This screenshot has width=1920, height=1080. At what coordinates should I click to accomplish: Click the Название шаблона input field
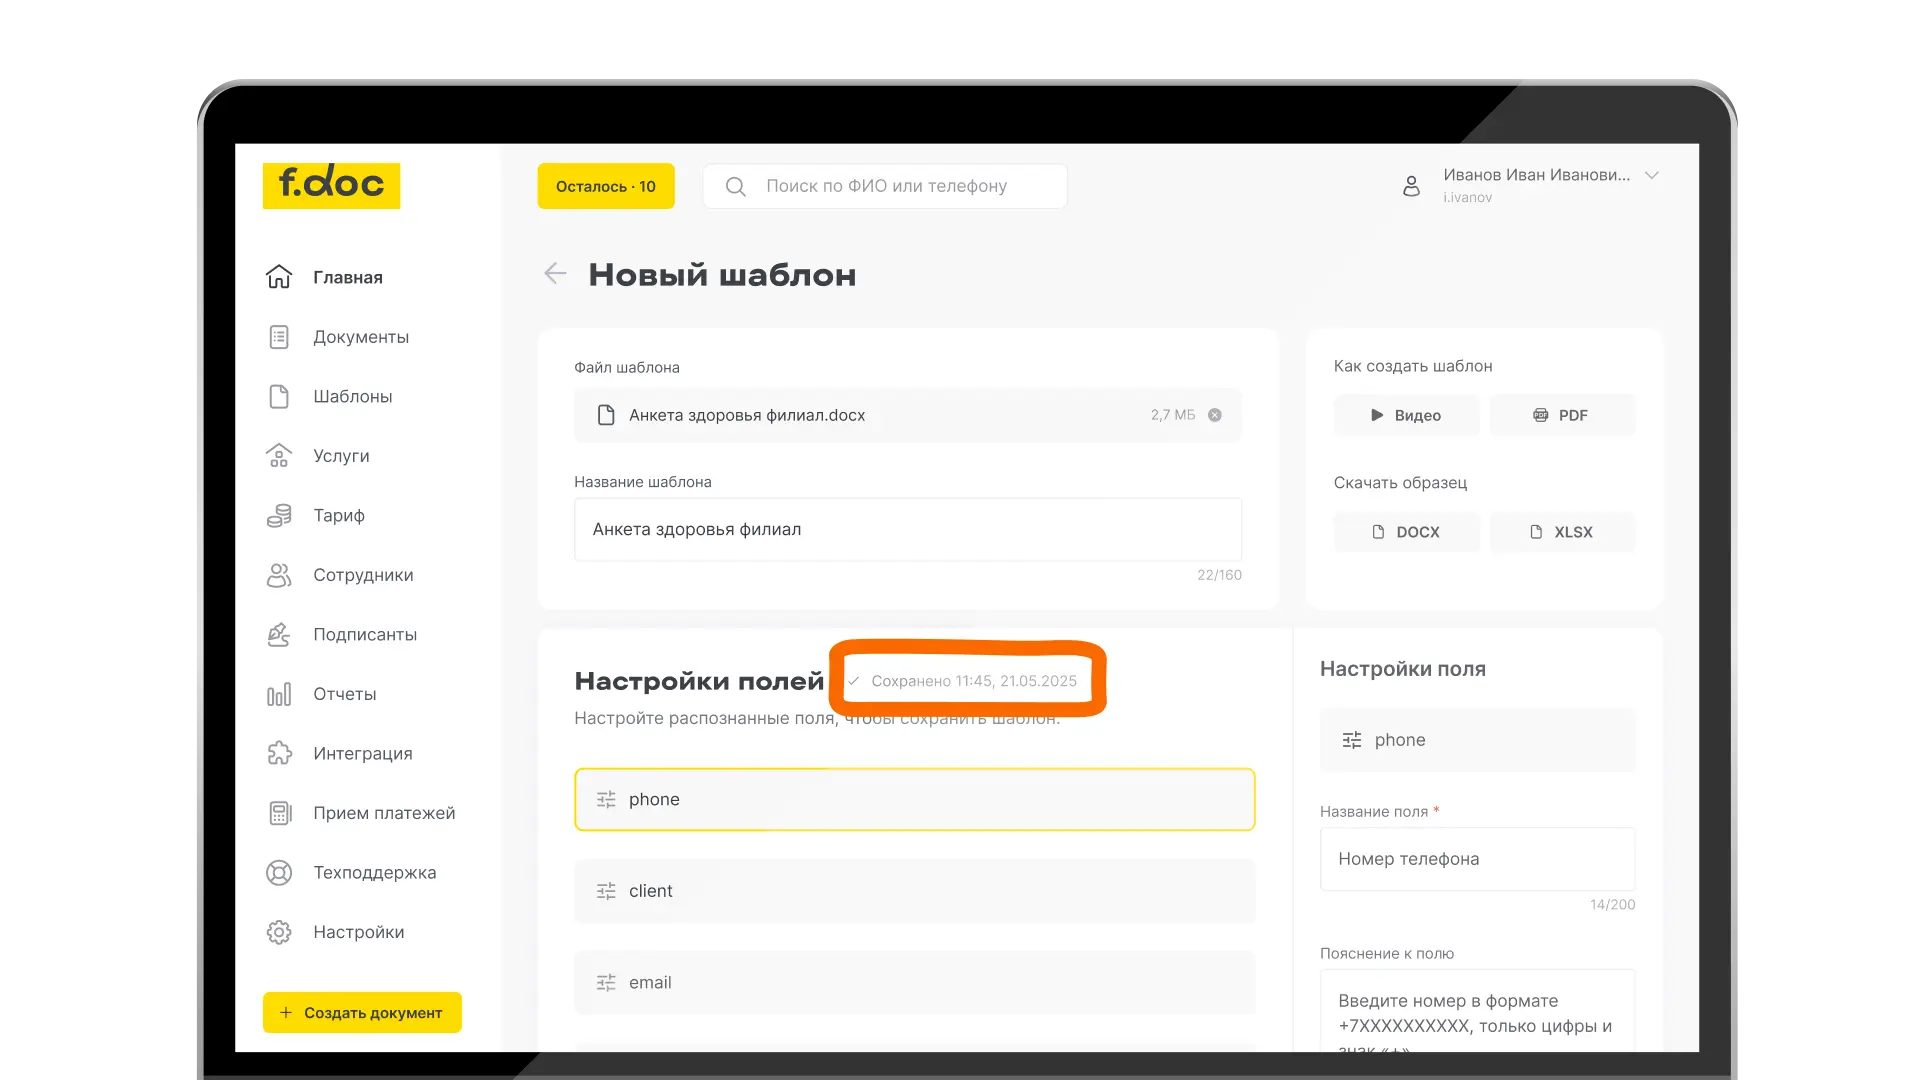(907, 529)
